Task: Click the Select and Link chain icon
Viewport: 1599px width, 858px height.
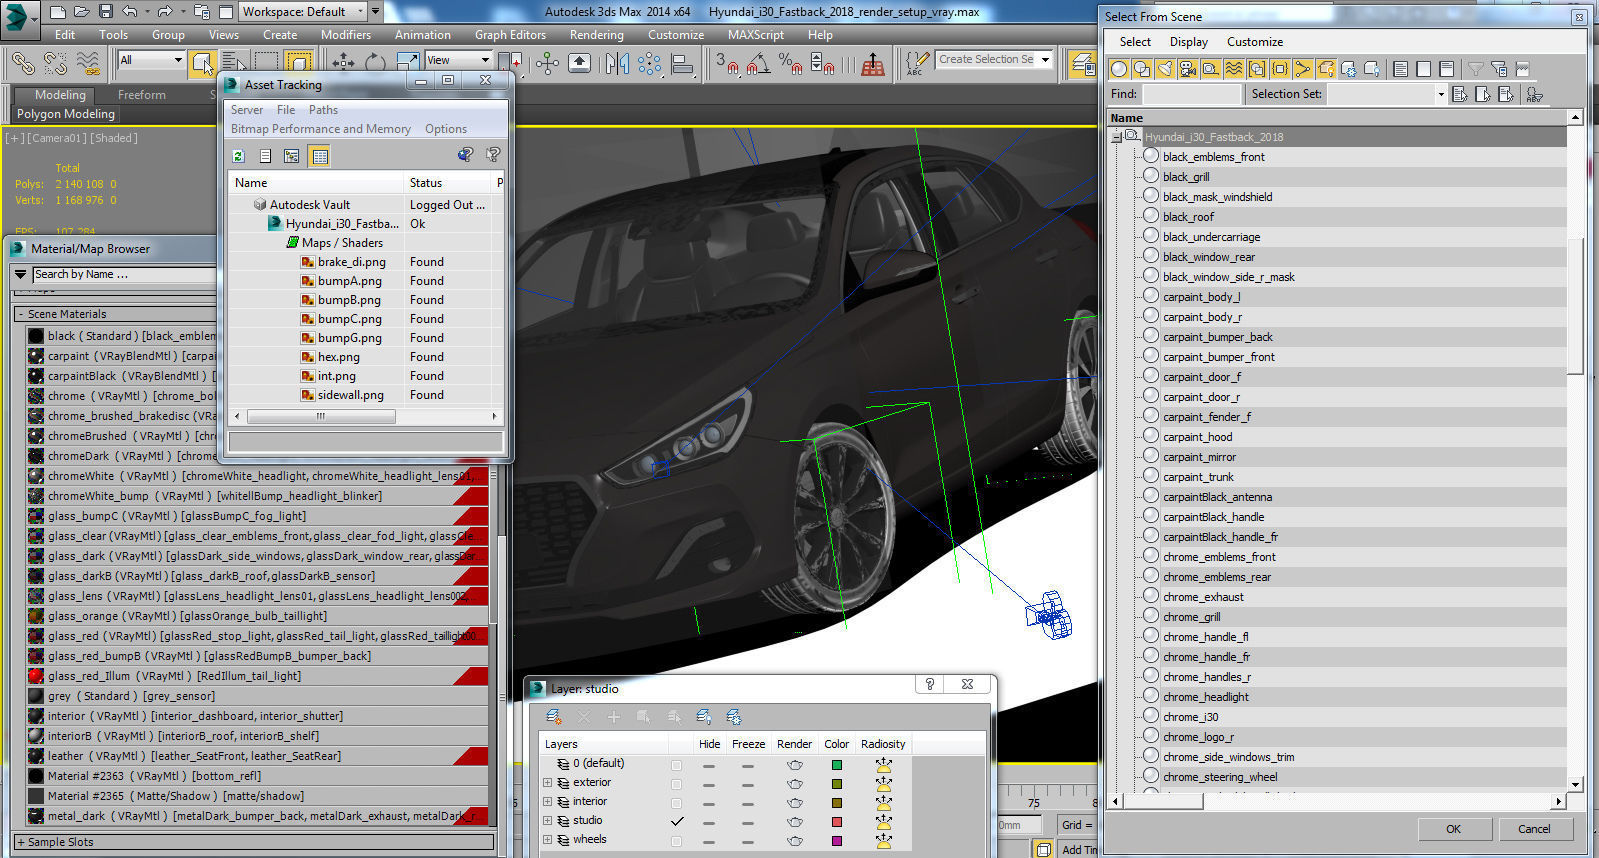Action: (x=23, y=63)
